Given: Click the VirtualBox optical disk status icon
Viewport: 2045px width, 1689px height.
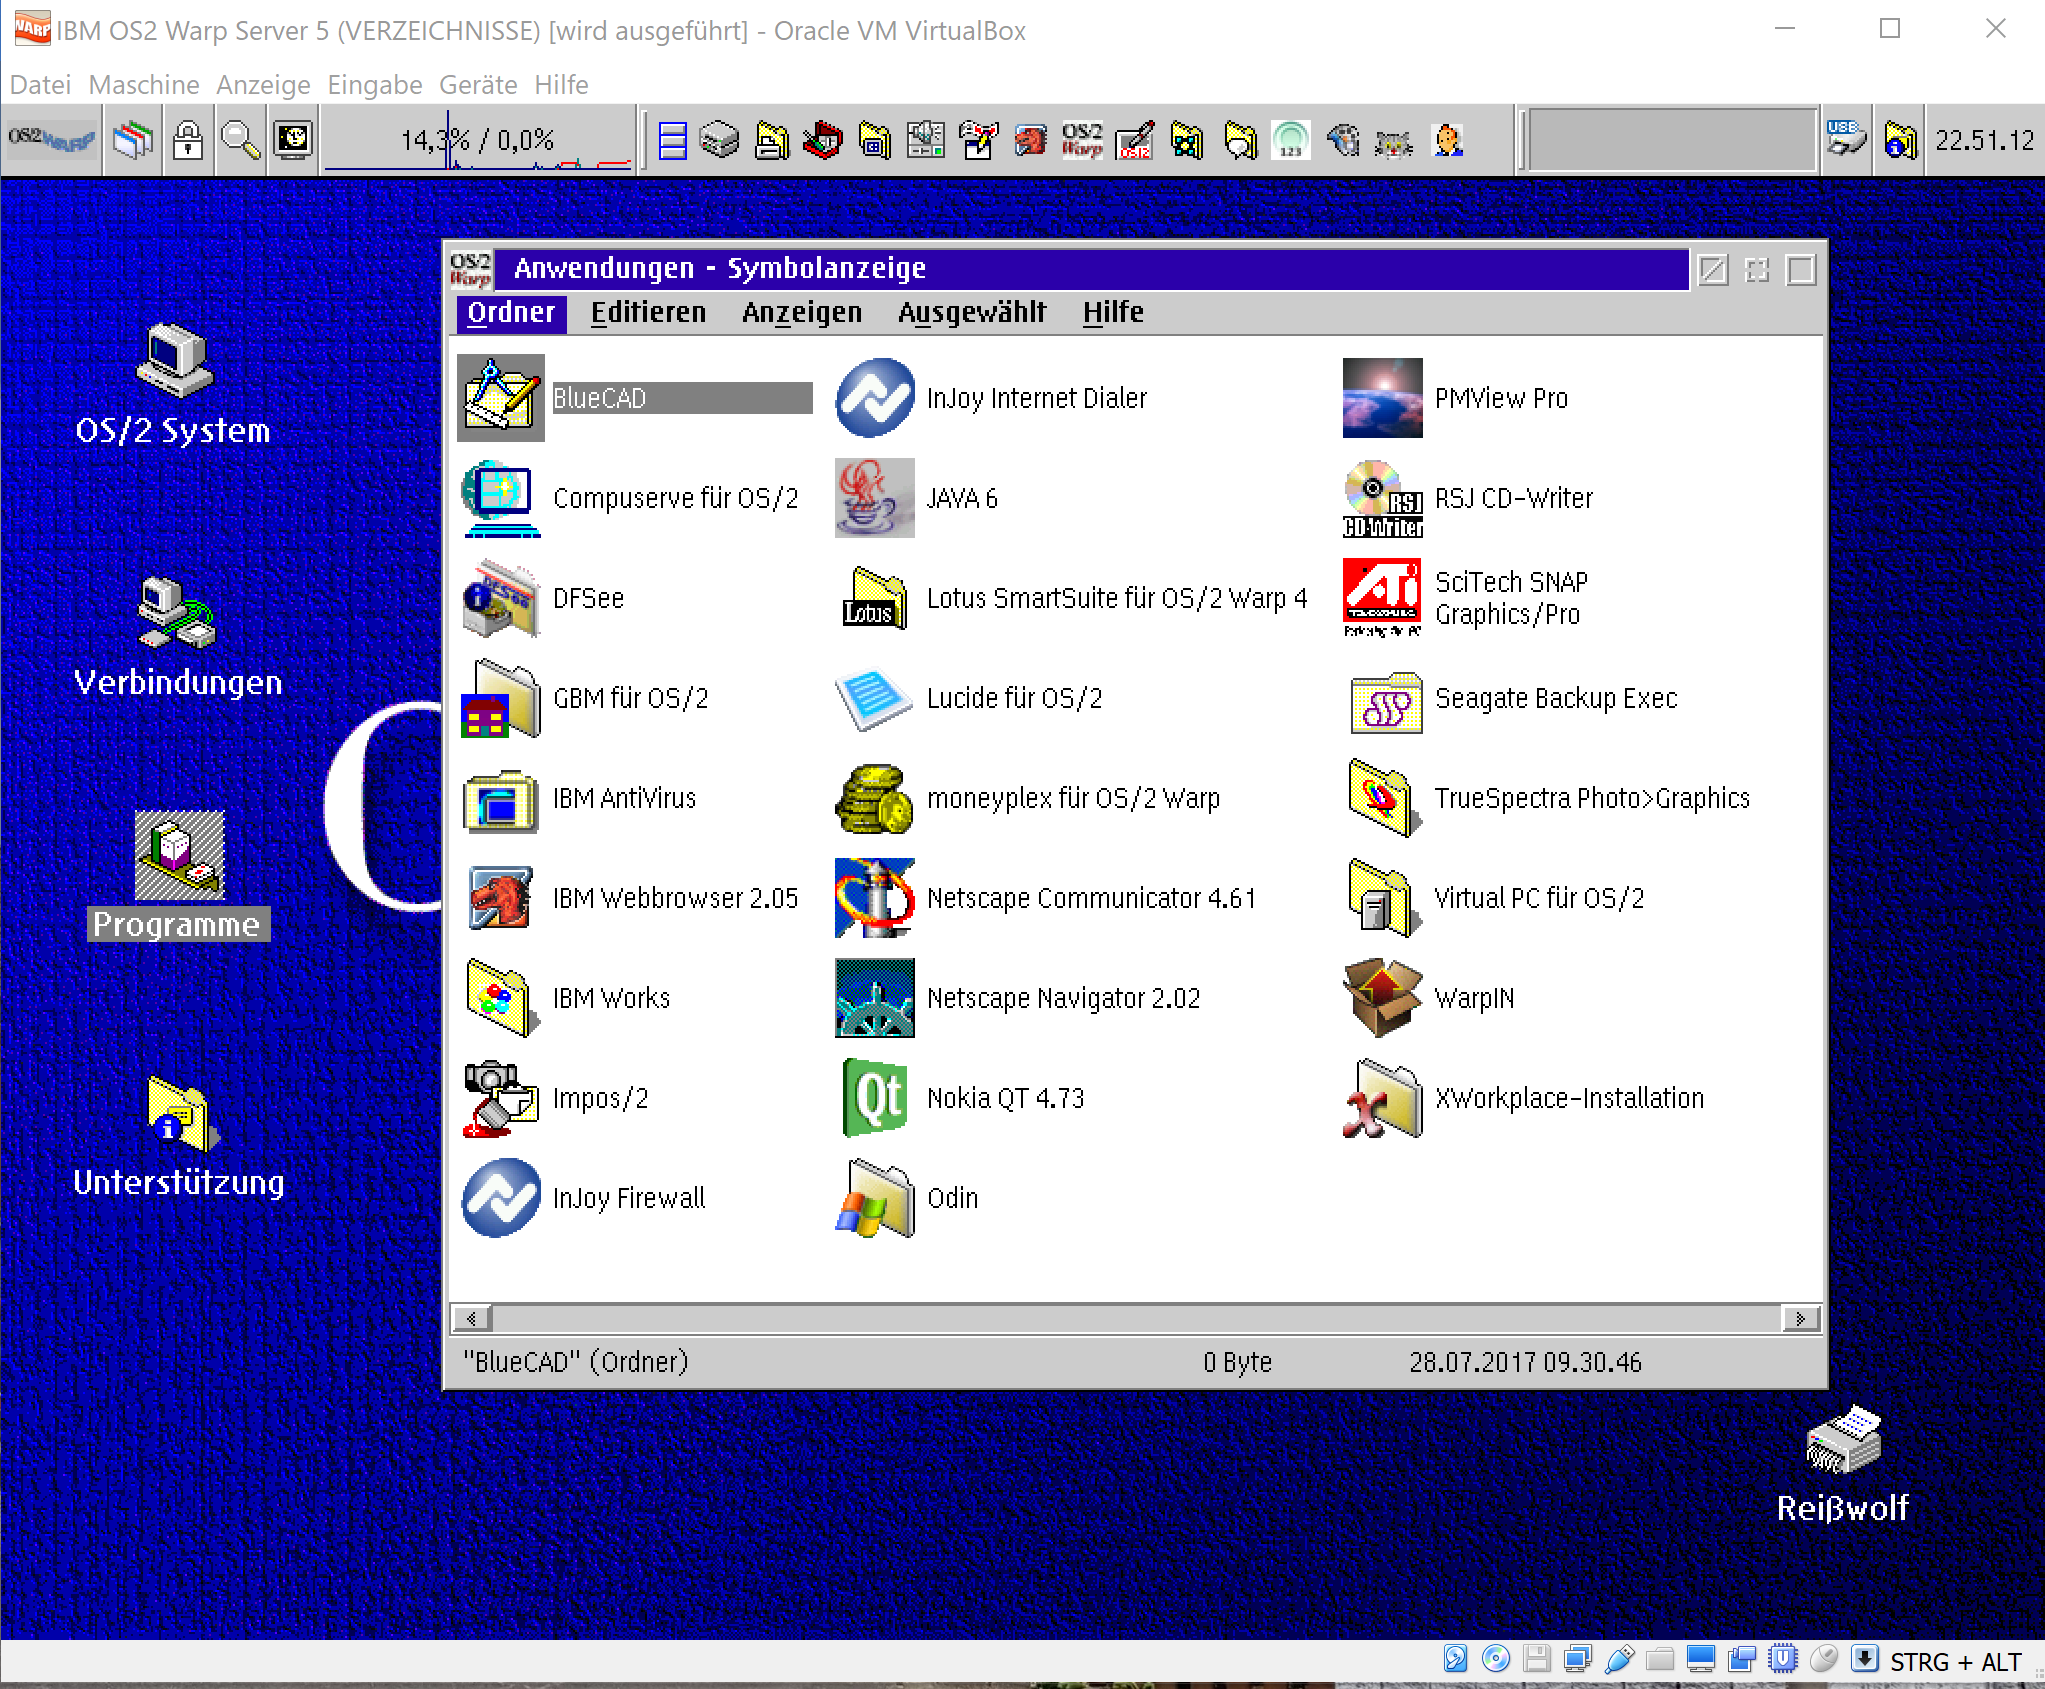Looking at the screenshot, I should click(1496, 1660).
